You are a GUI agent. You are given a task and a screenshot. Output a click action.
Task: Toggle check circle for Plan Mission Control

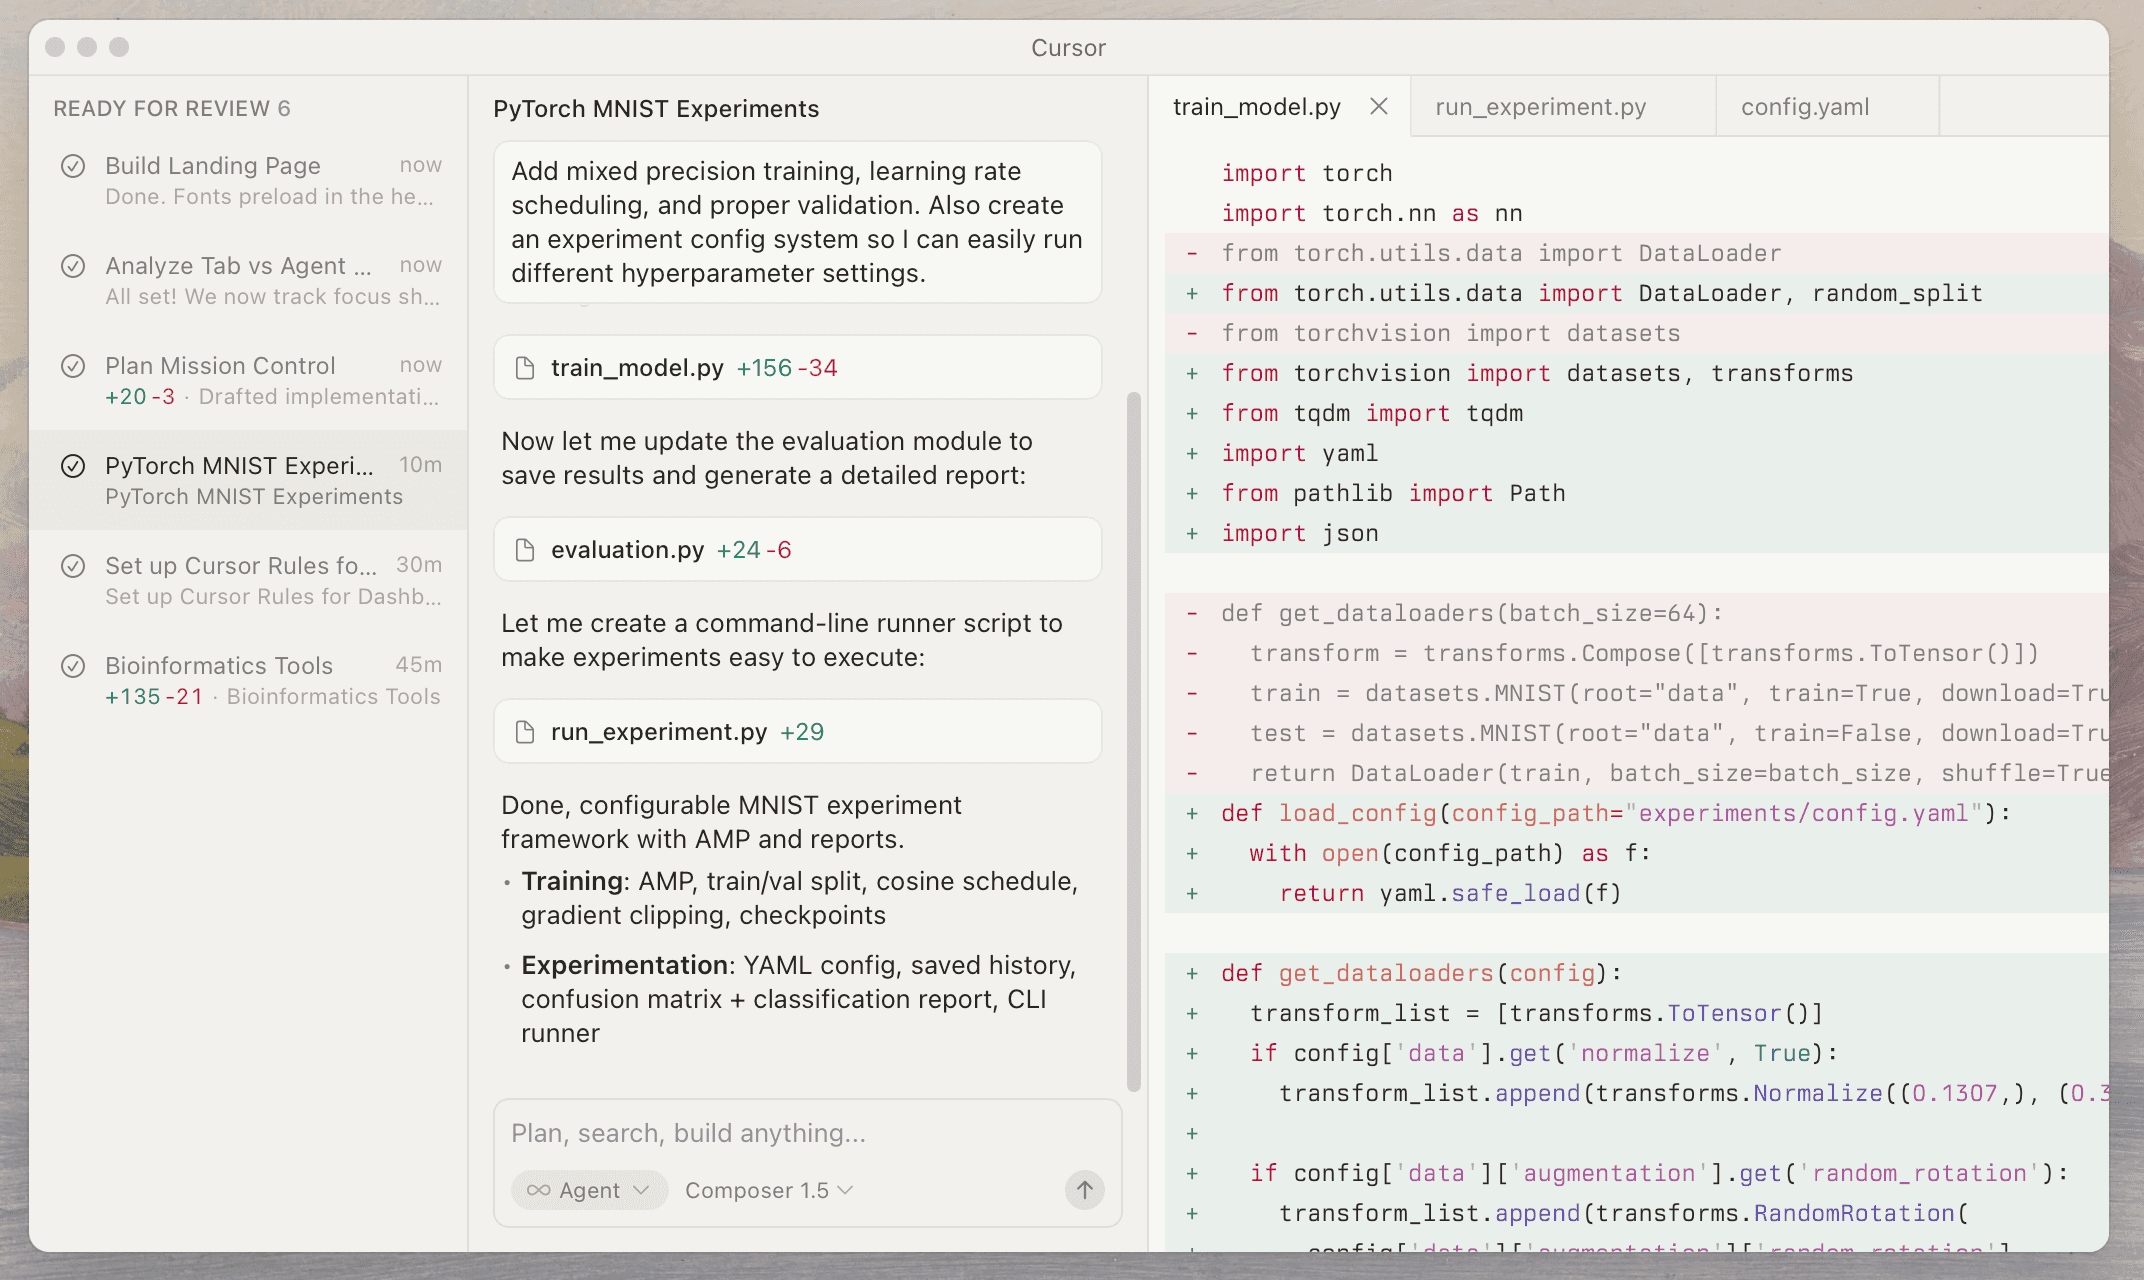pyautogui.click(x=73, y=366)
